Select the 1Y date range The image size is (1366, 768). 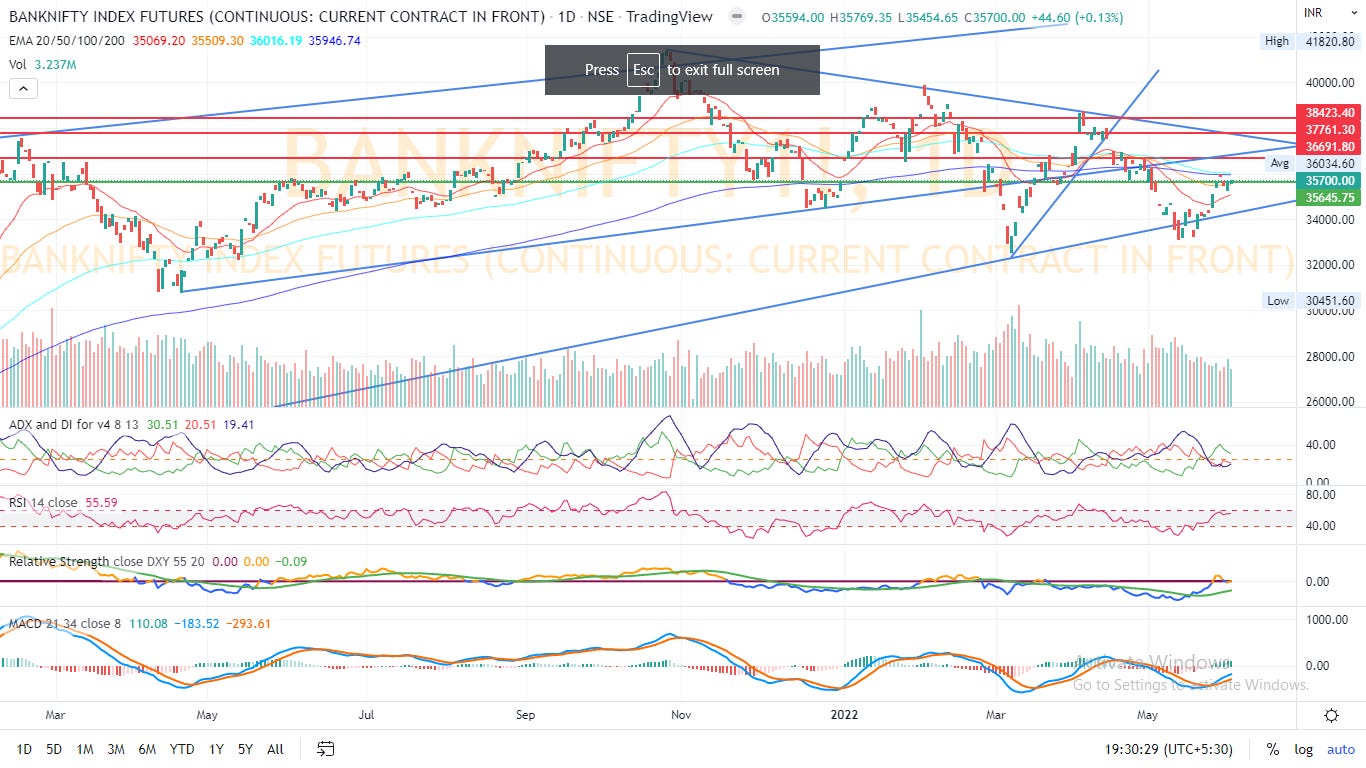(x=216, y=749)
